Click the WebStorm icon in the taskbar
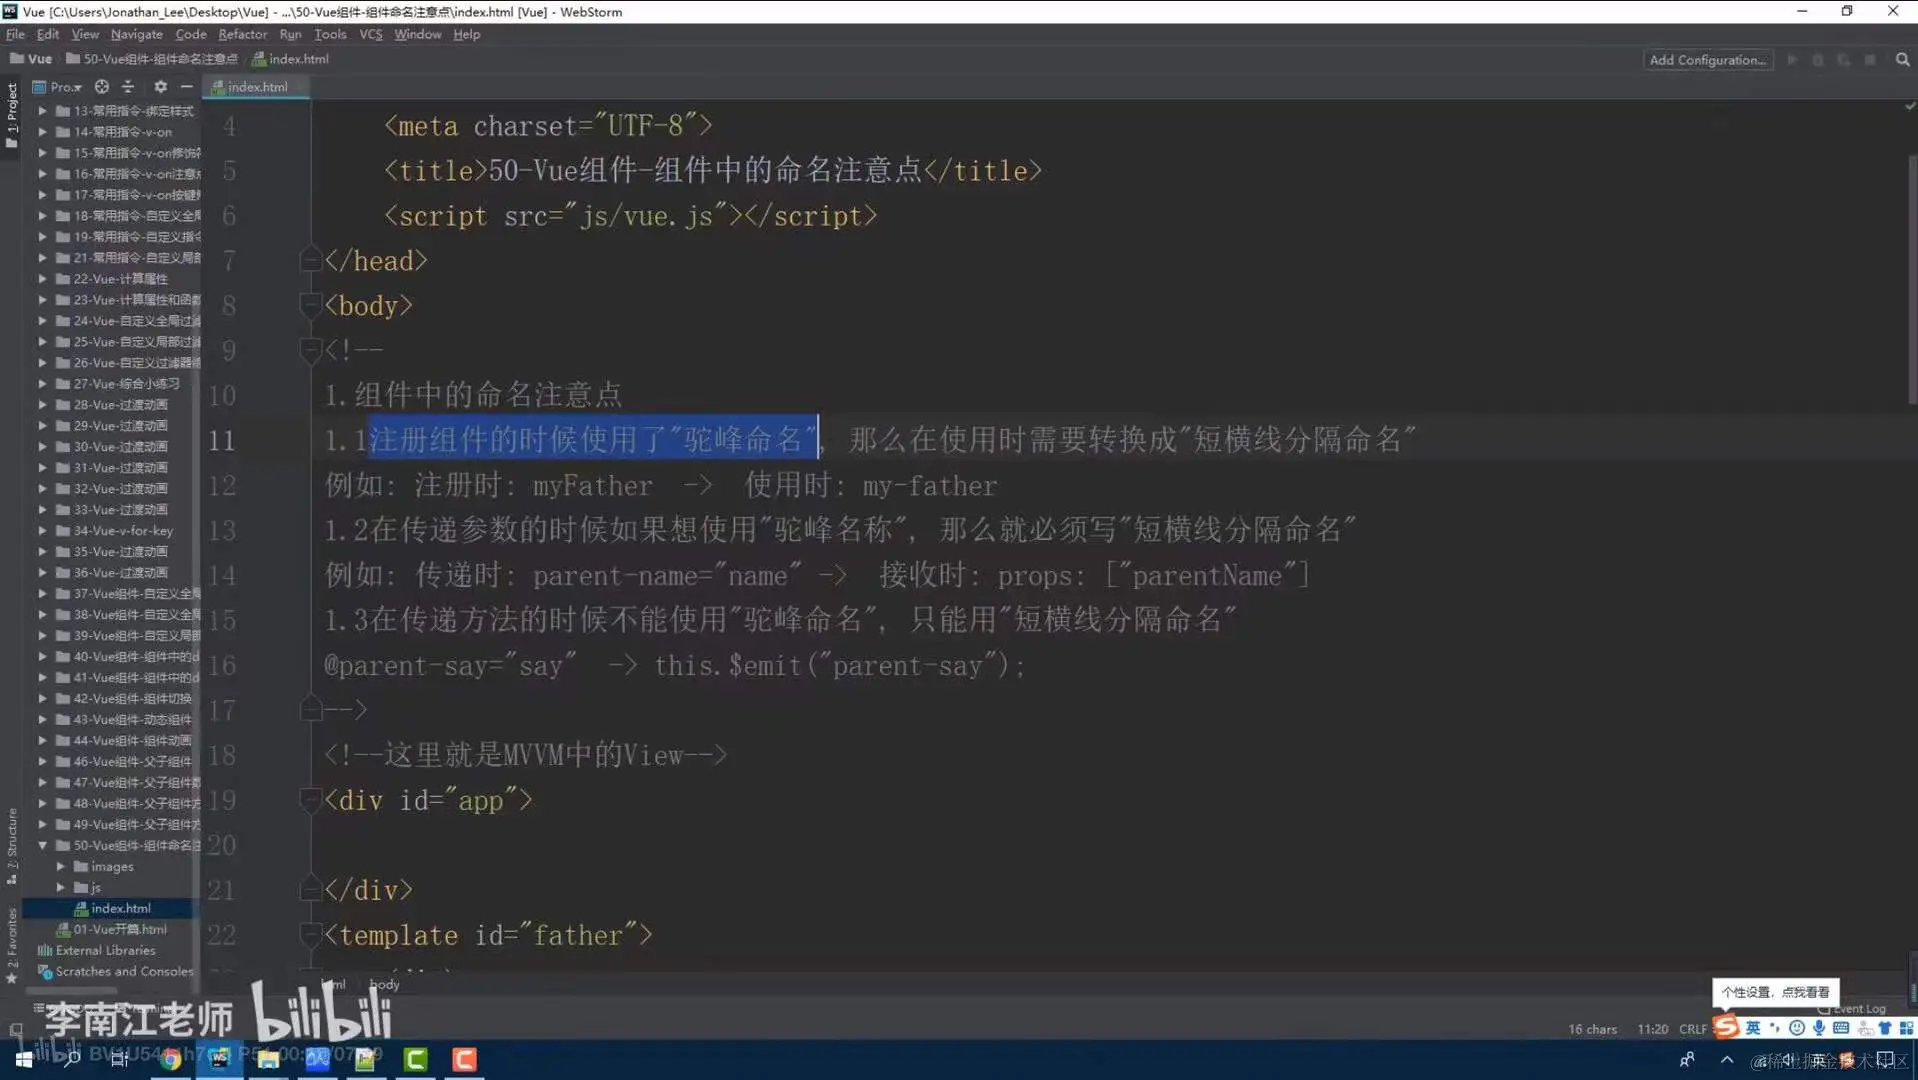1918x1080 pixels. [219, 1059]
